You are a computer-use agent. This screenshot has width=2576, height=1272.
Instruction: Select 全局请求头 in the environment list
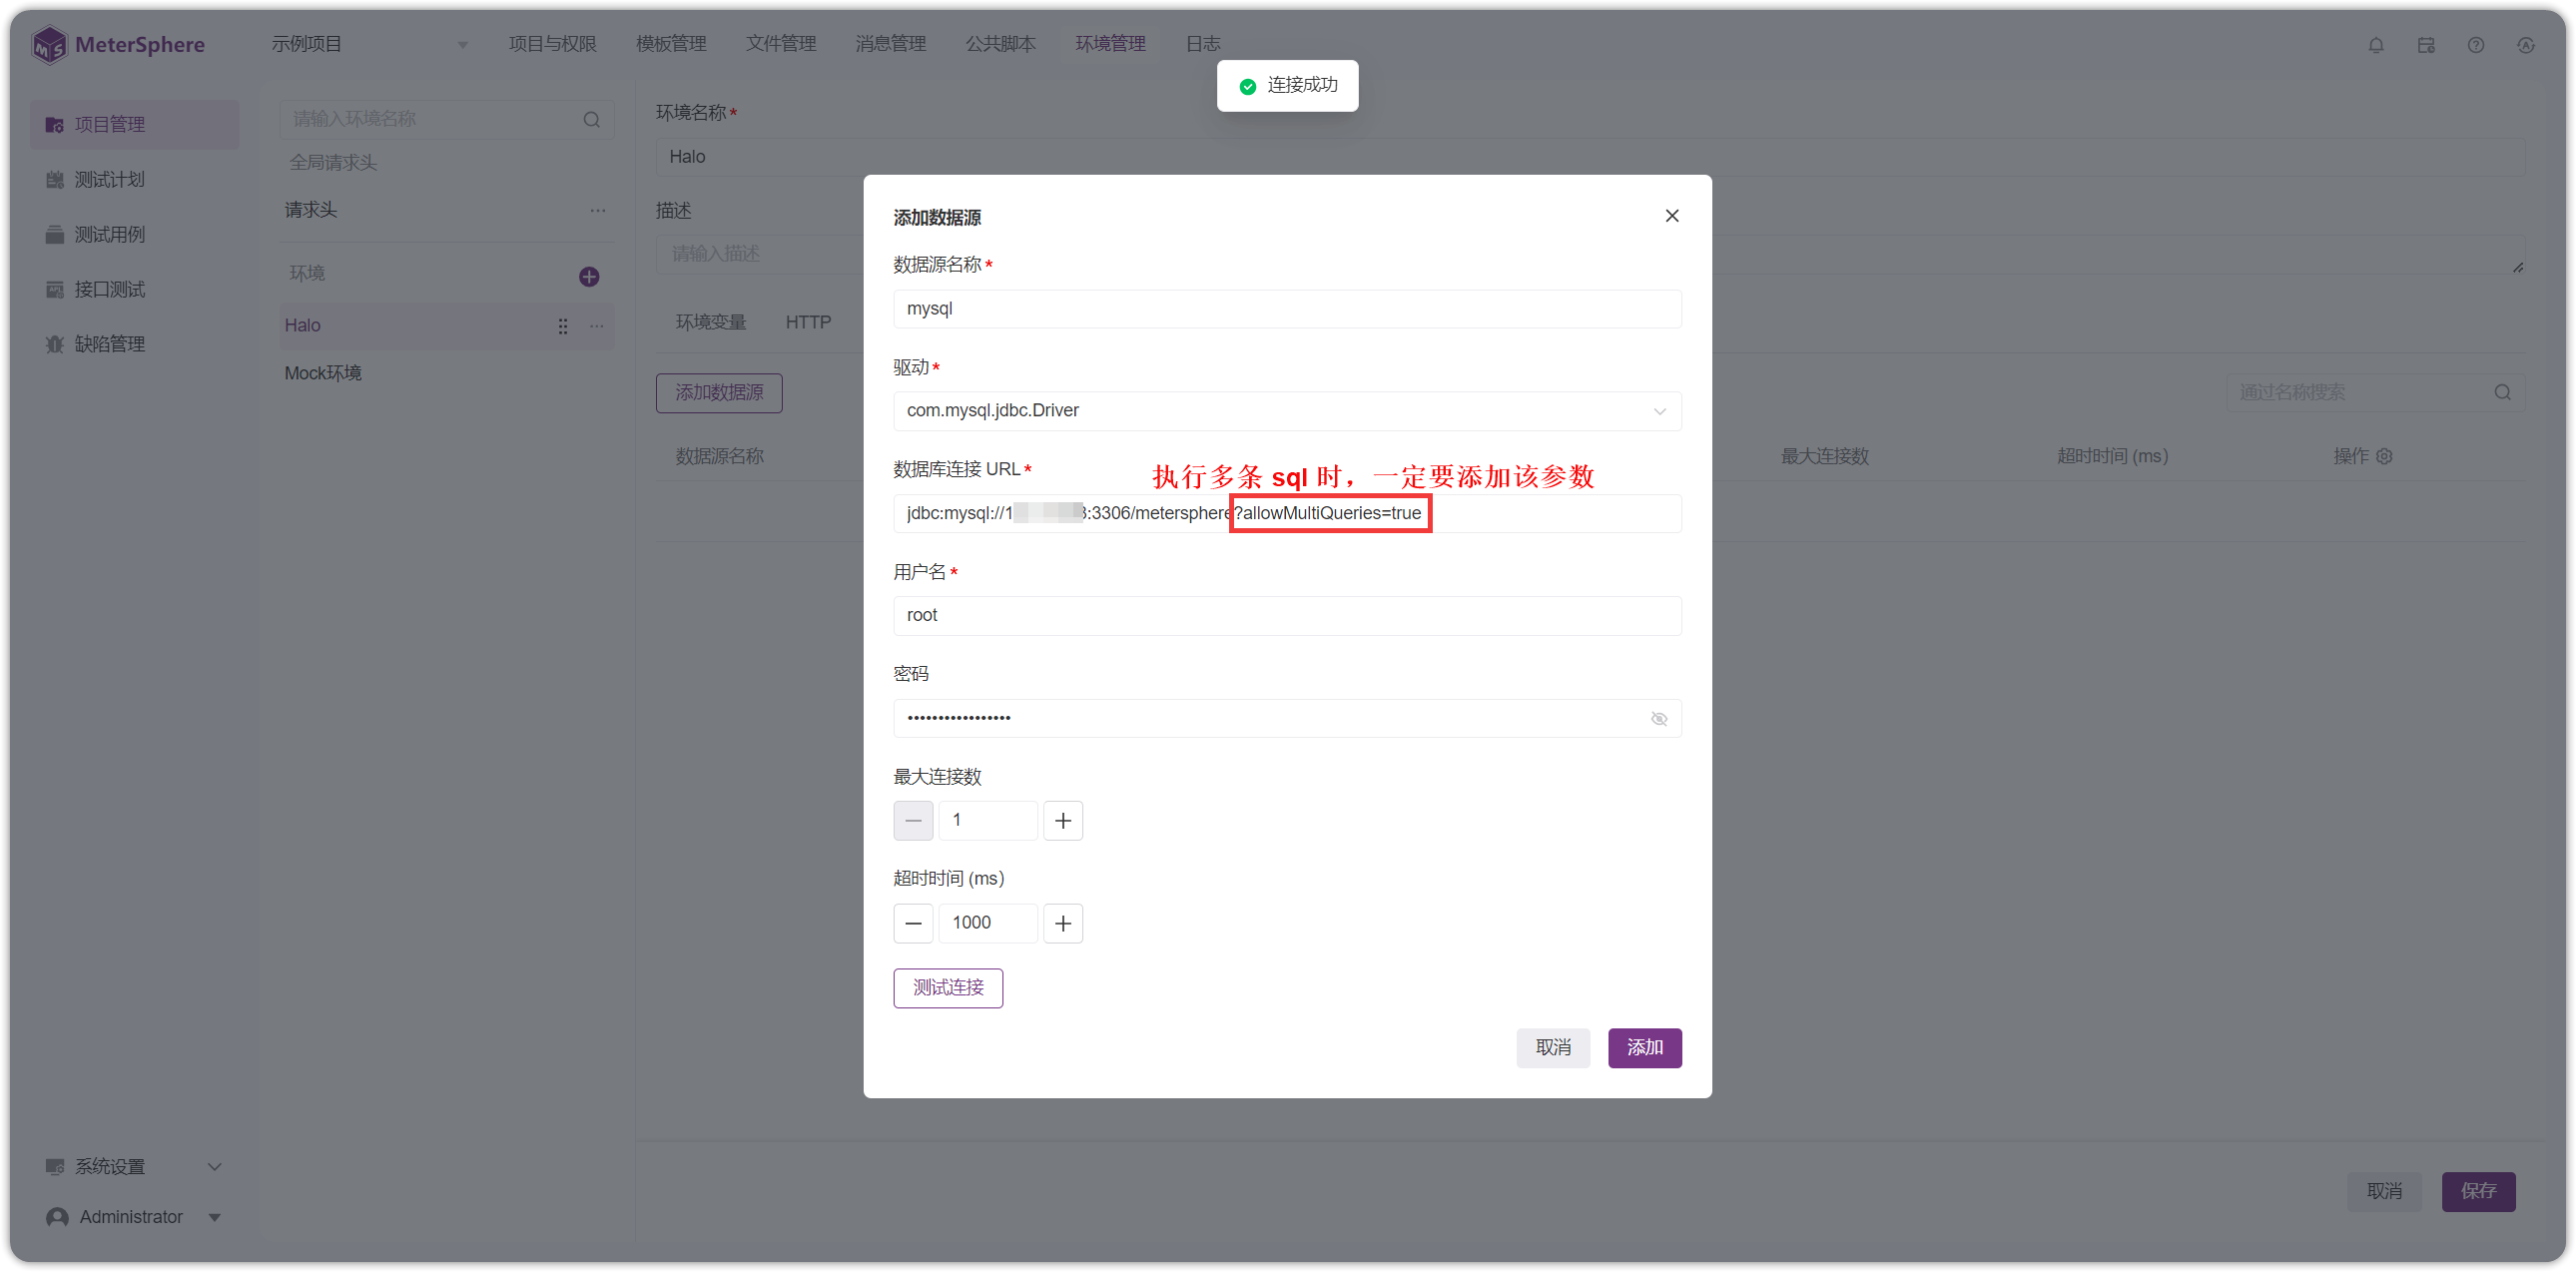click(x=333, y=163)
